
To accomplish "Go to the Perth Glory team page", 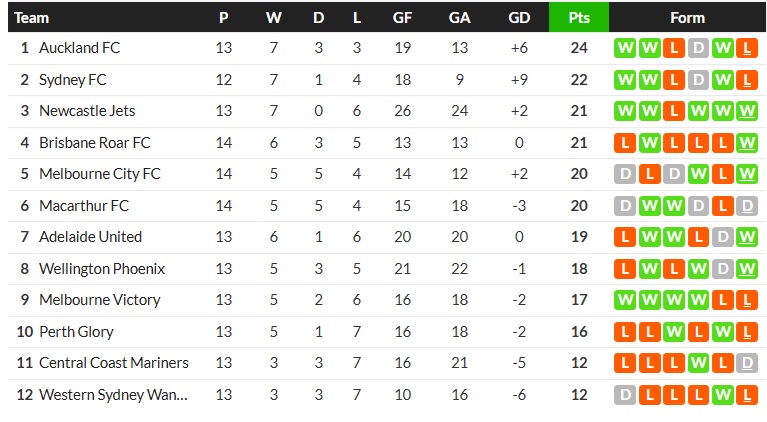I will 76,332.
